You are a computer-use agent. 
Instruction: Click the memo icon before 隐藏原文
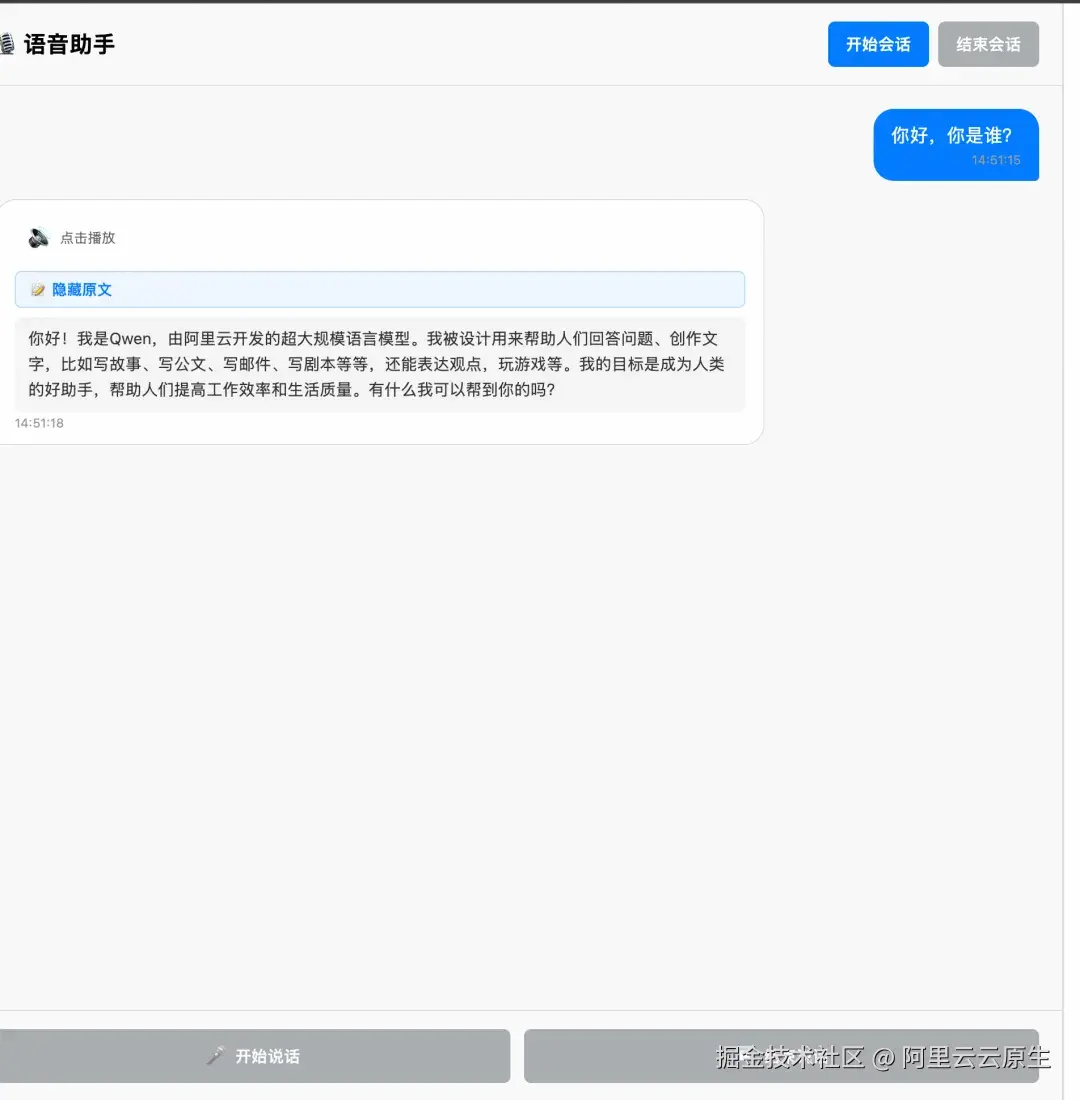click(36, 289)
